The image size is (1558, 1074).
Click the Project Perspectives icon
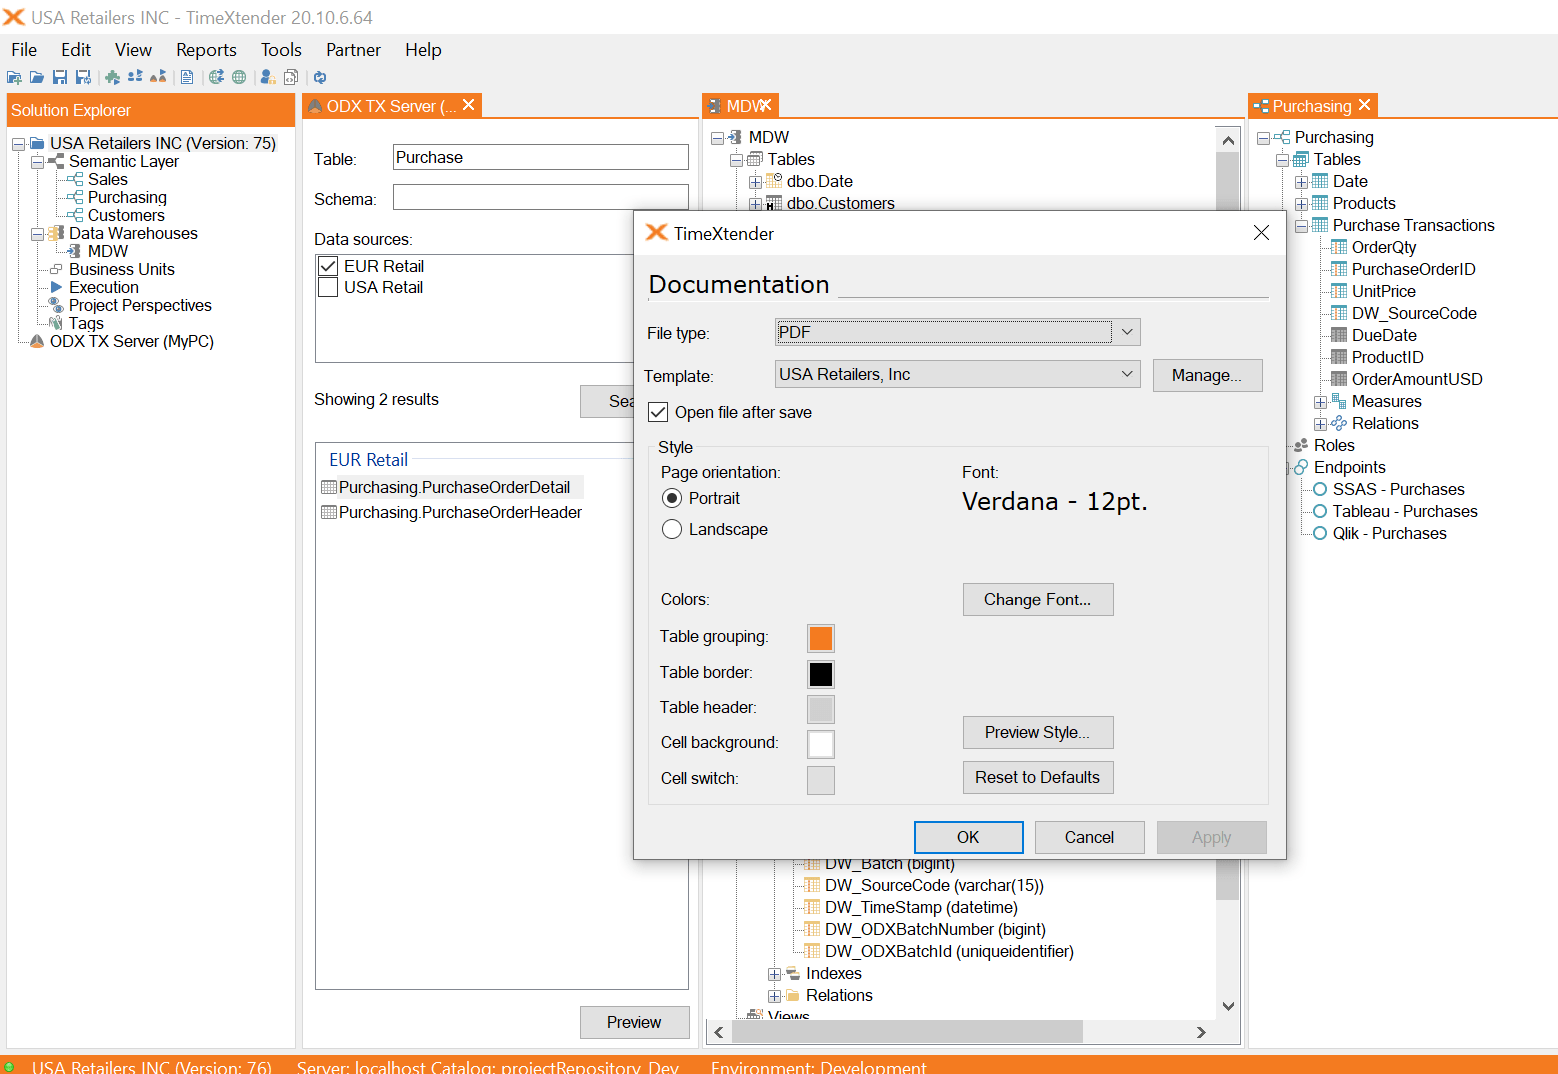tap(56, 305)
